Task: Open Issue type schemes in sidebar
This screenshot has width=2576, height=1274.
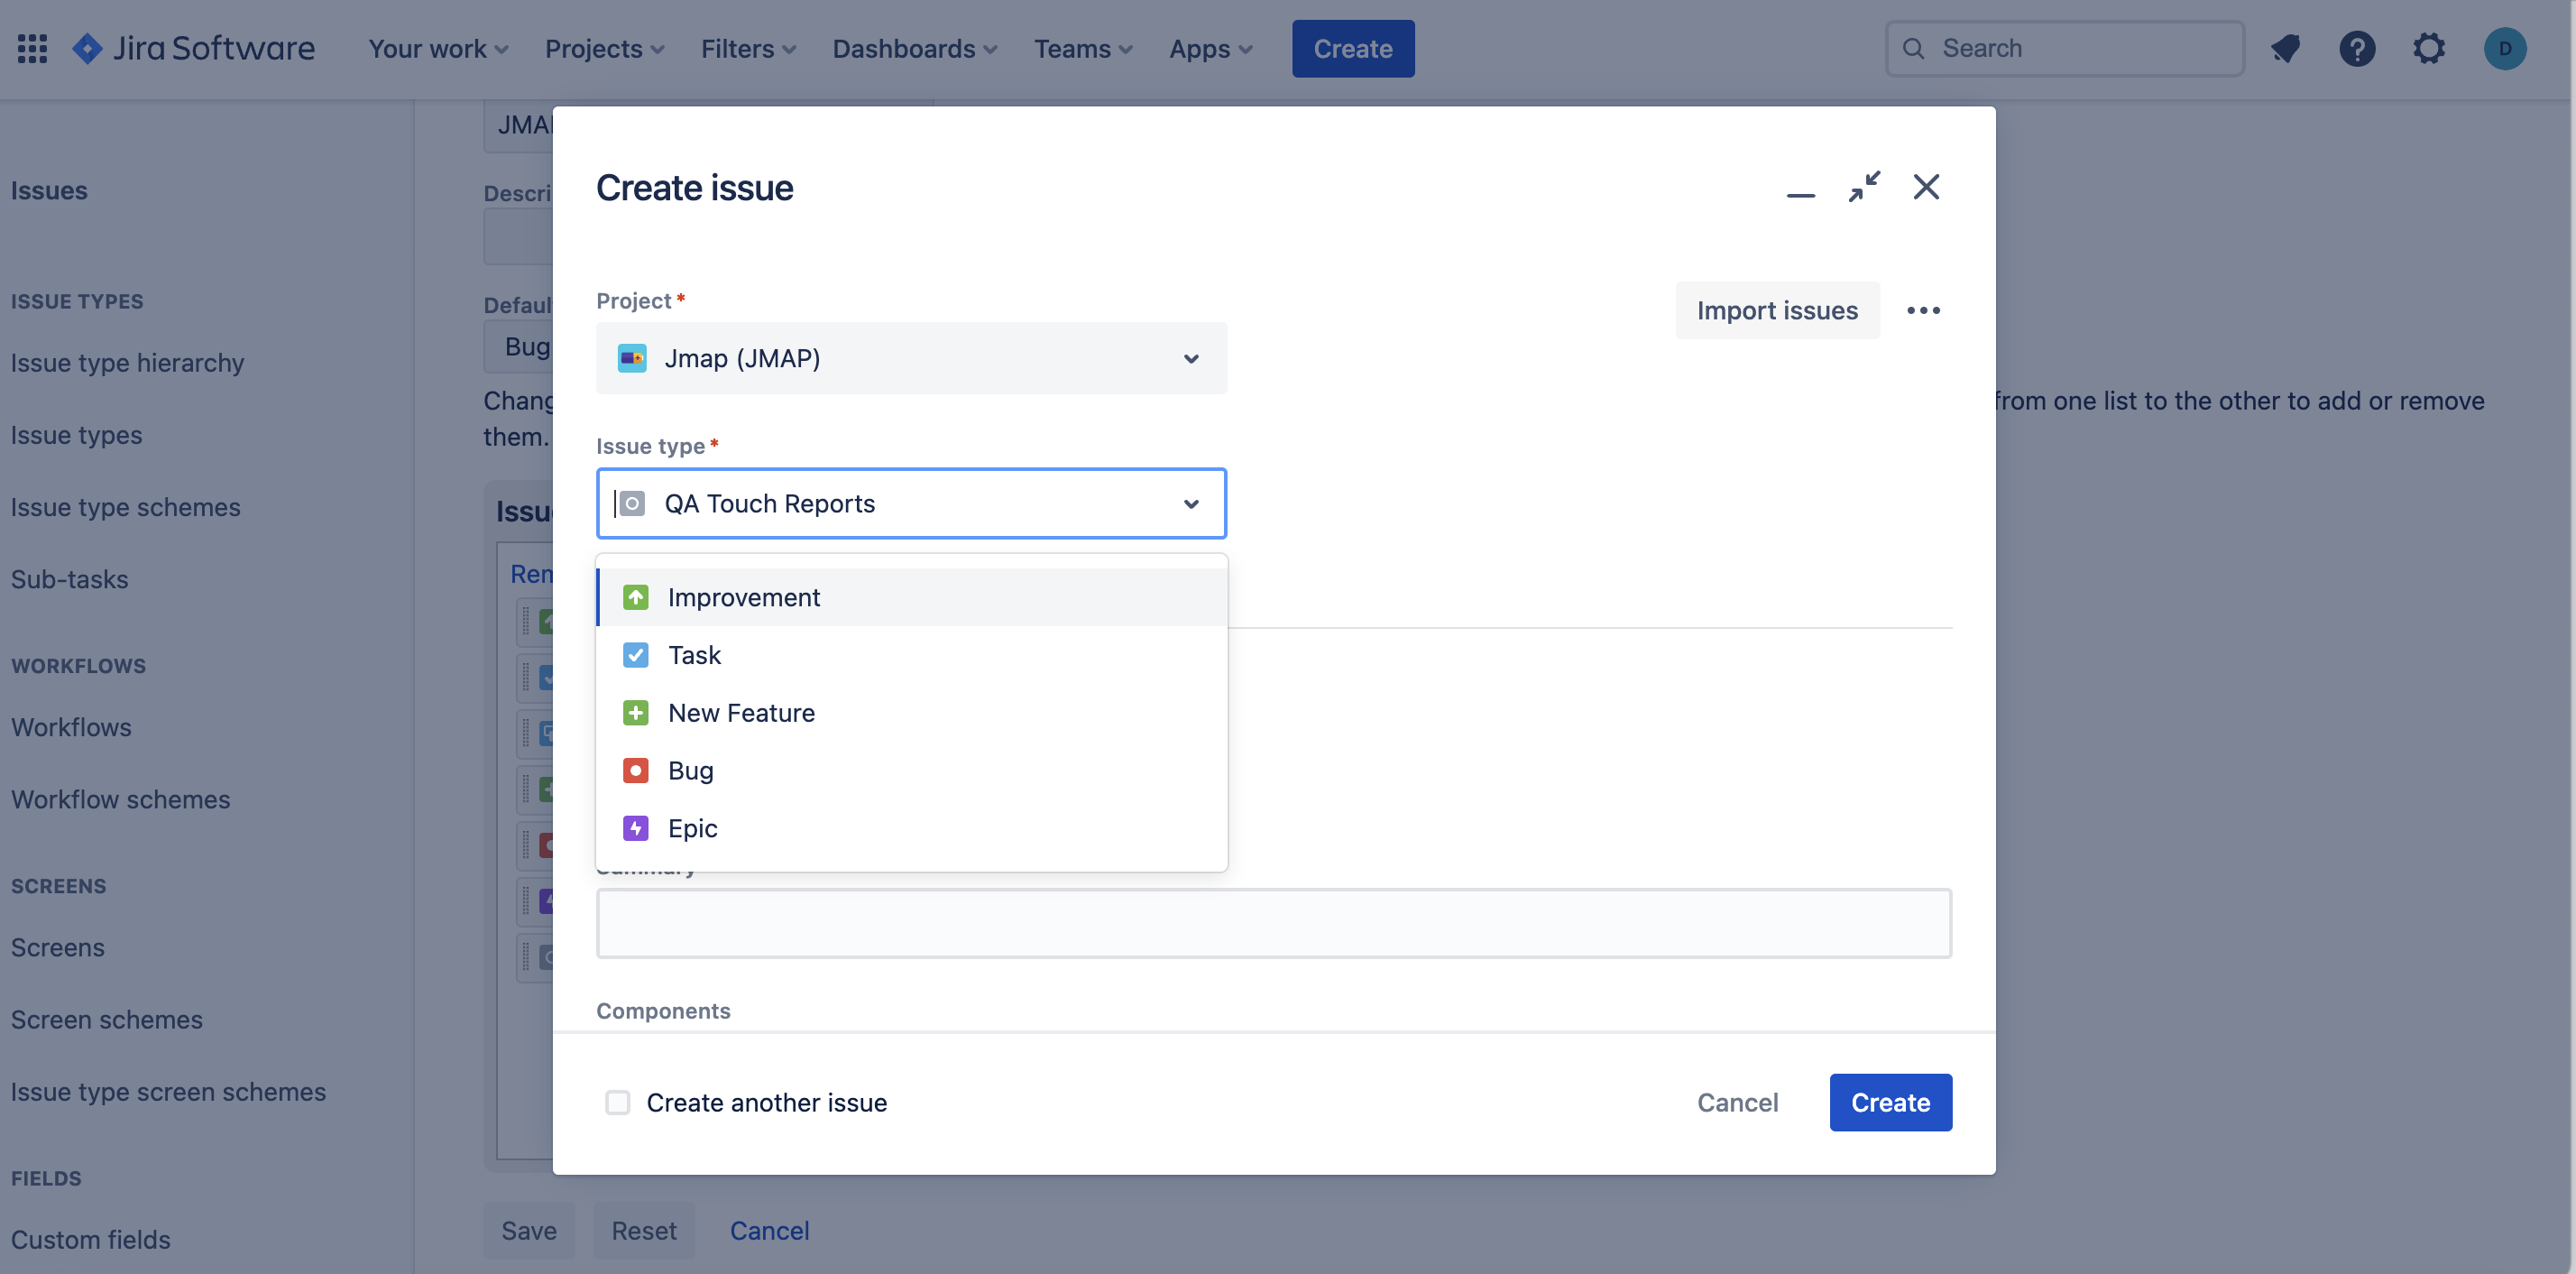Action: point(125,507)
